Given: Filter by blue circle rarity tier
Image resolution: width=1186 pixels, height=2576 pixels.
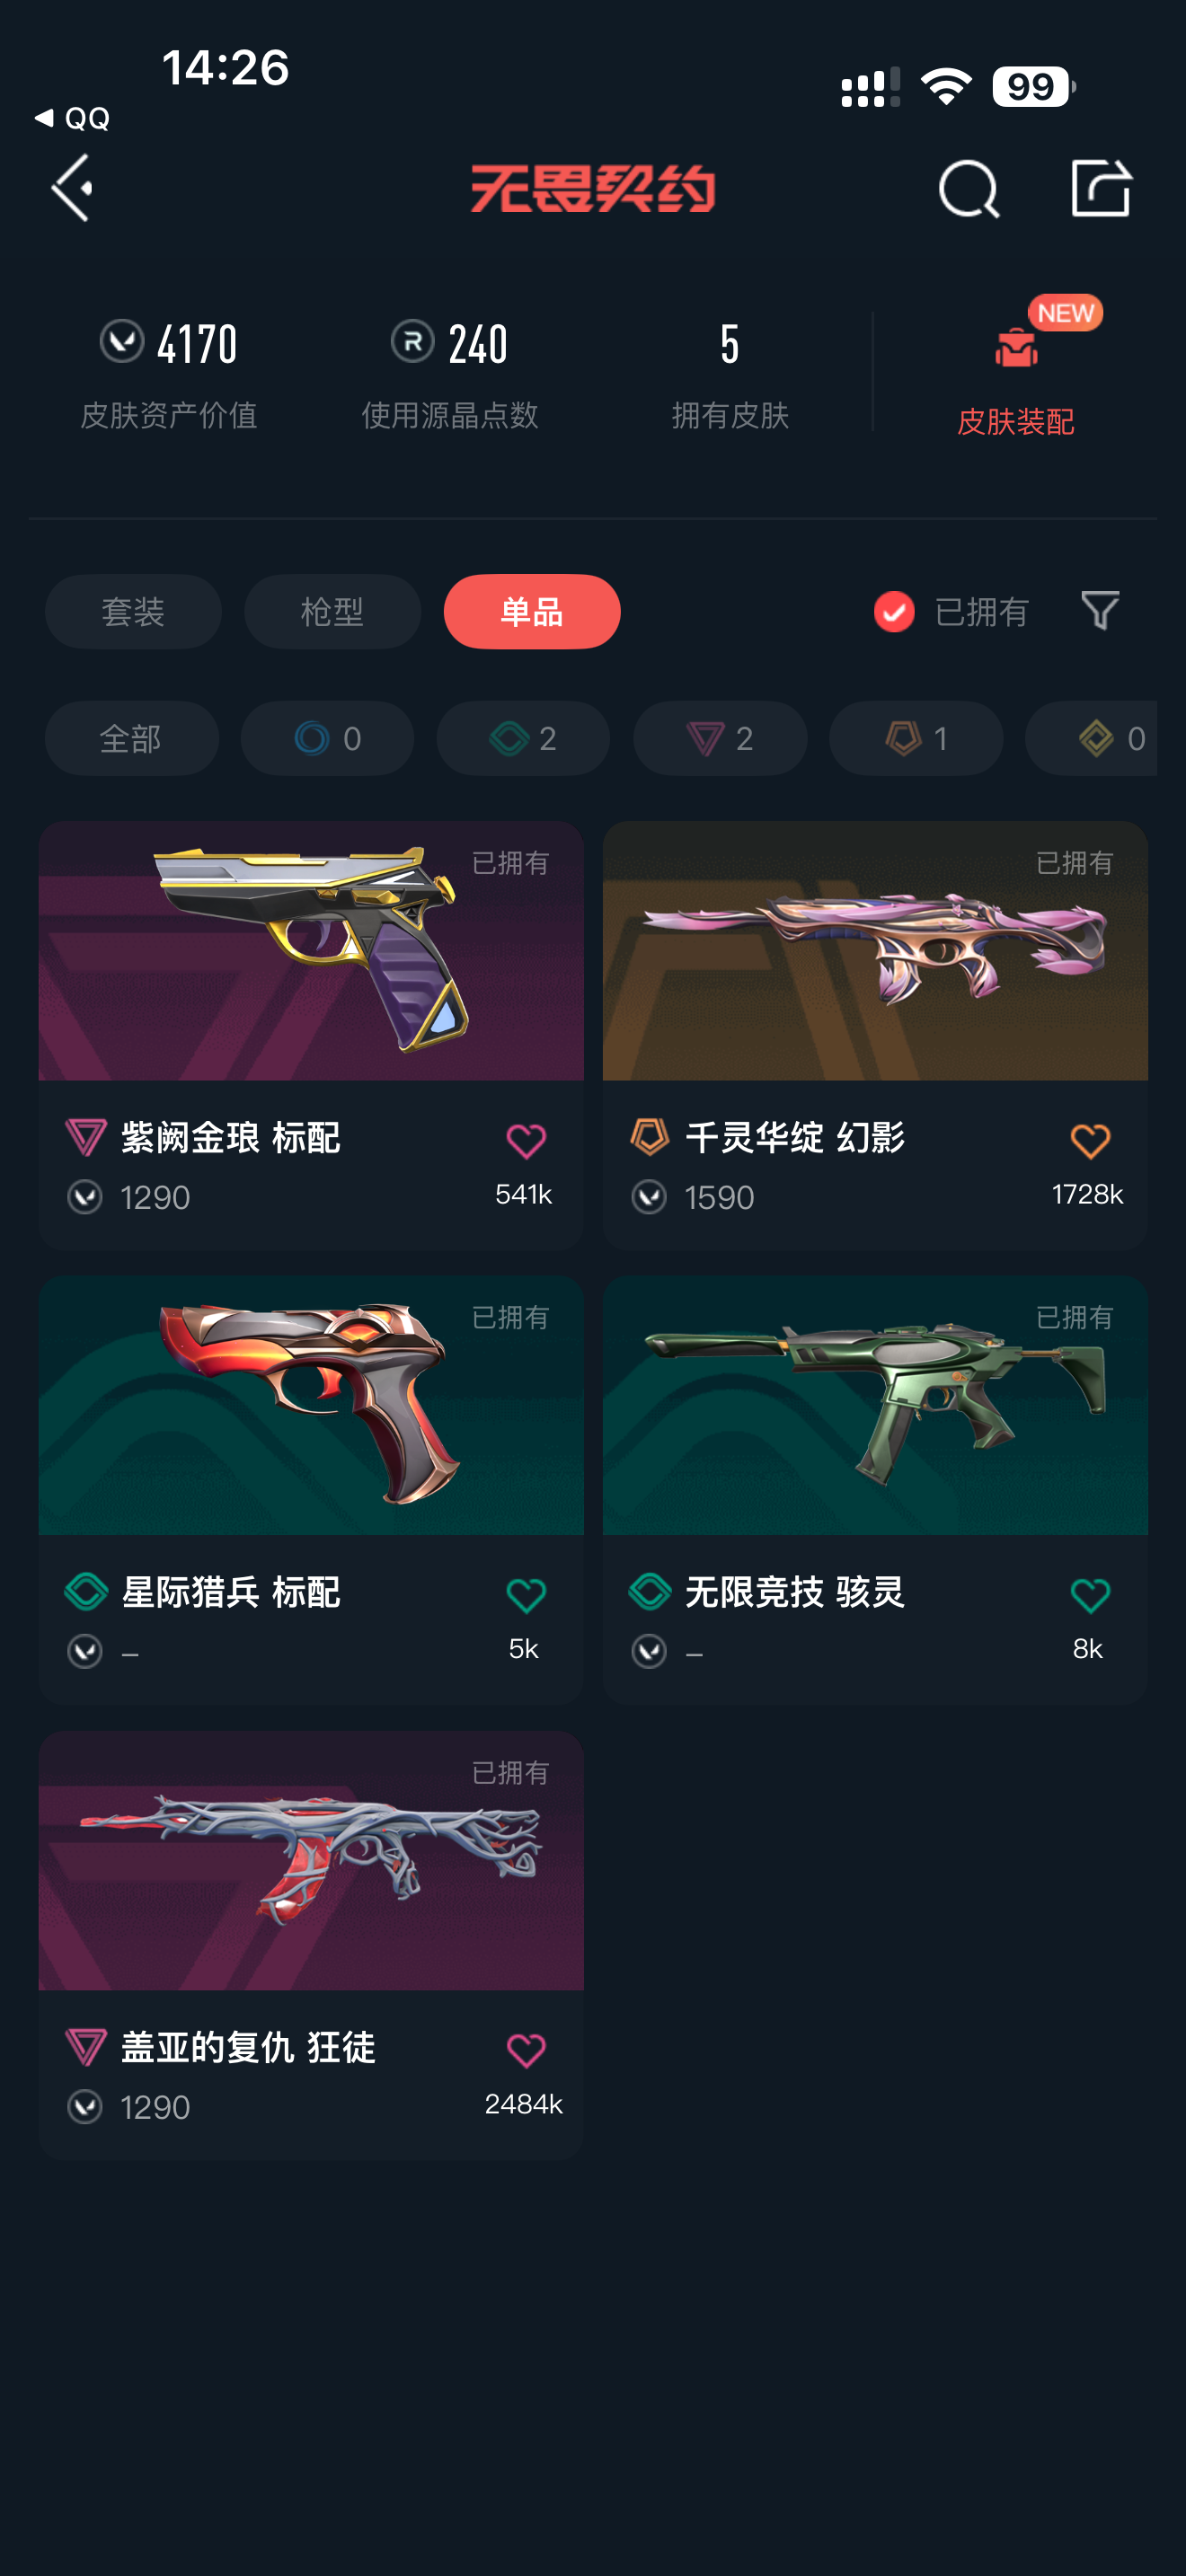Looking at the screenshot, I should [x=327, y=738].
